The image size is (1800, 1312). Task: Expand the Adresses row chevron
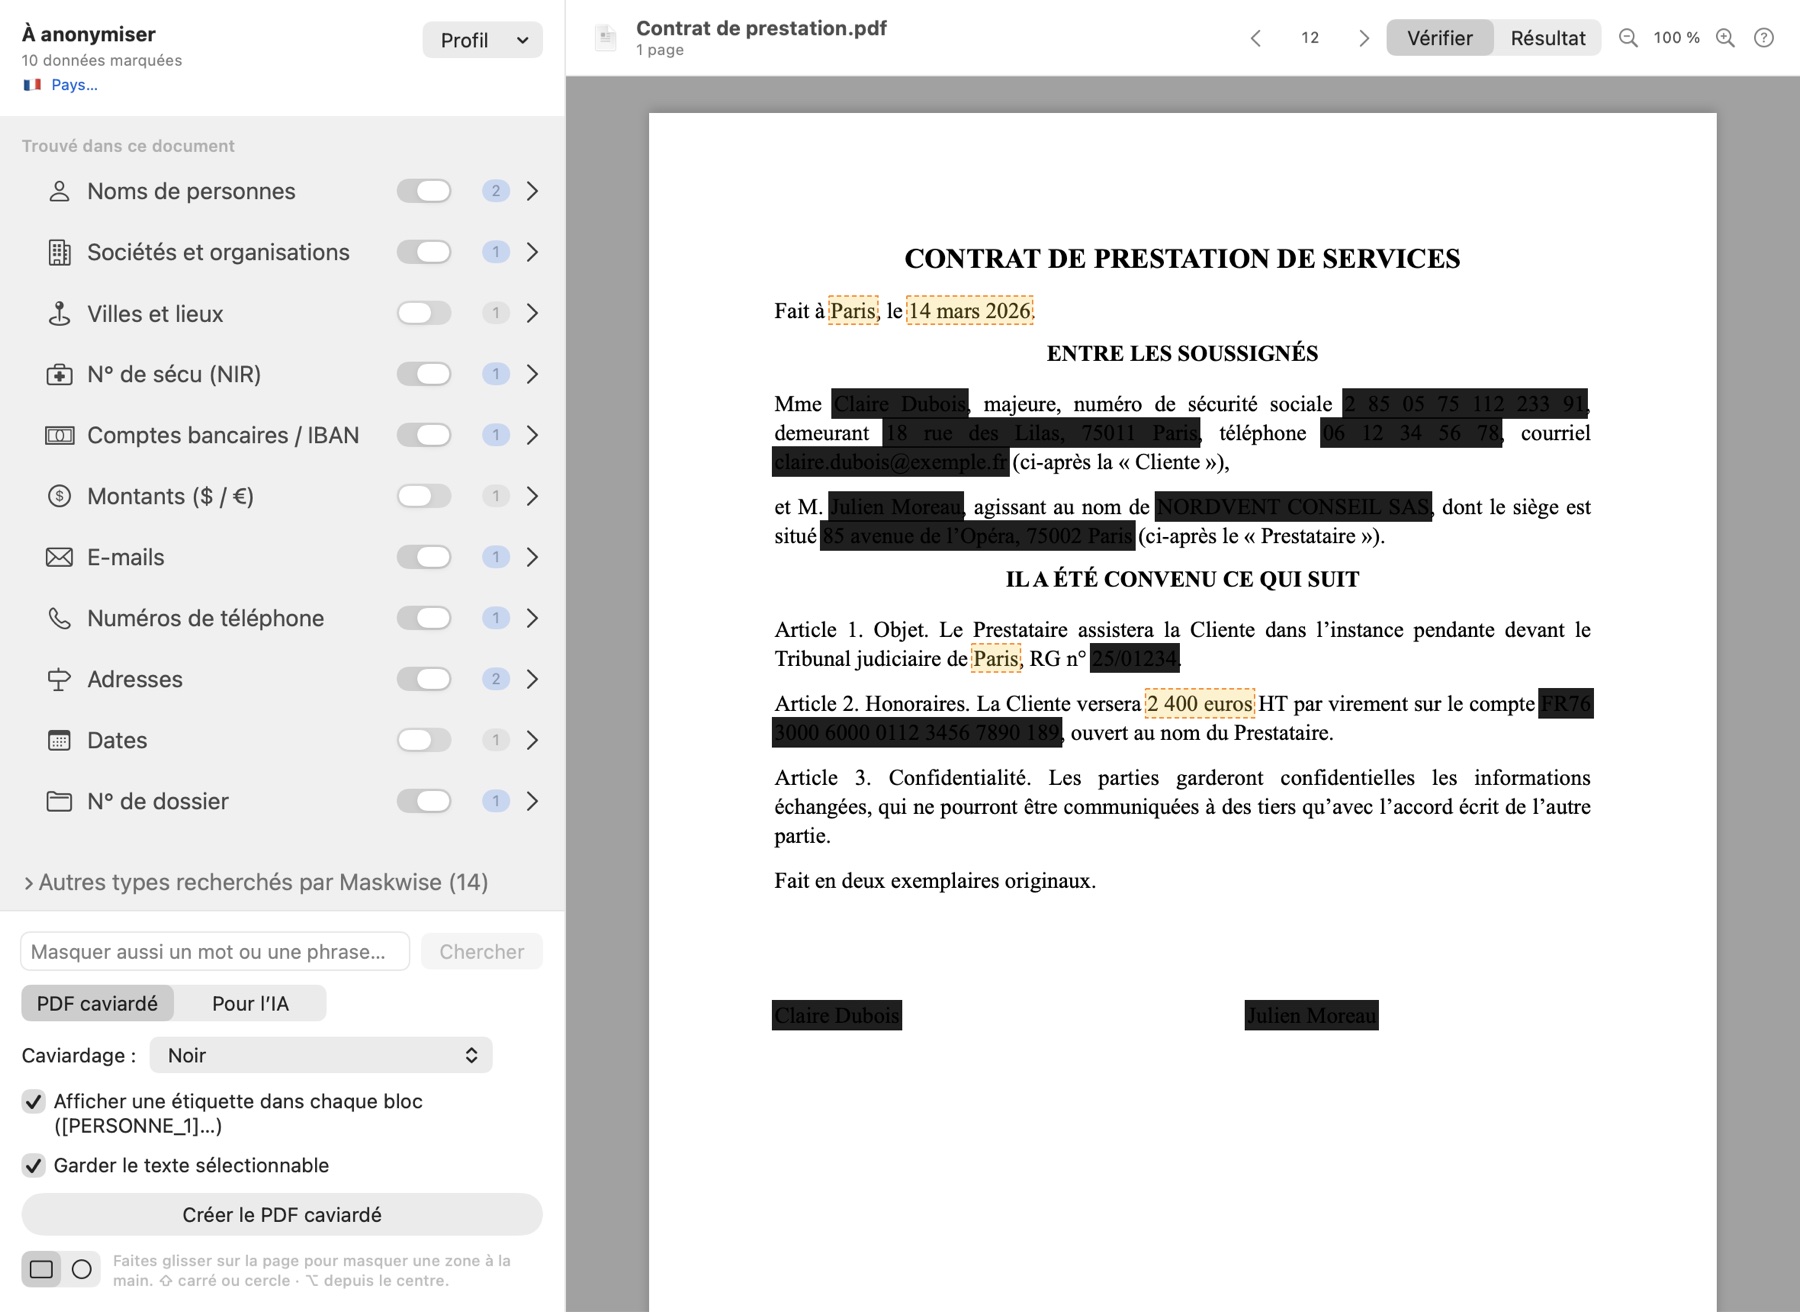tap(532, 679)
